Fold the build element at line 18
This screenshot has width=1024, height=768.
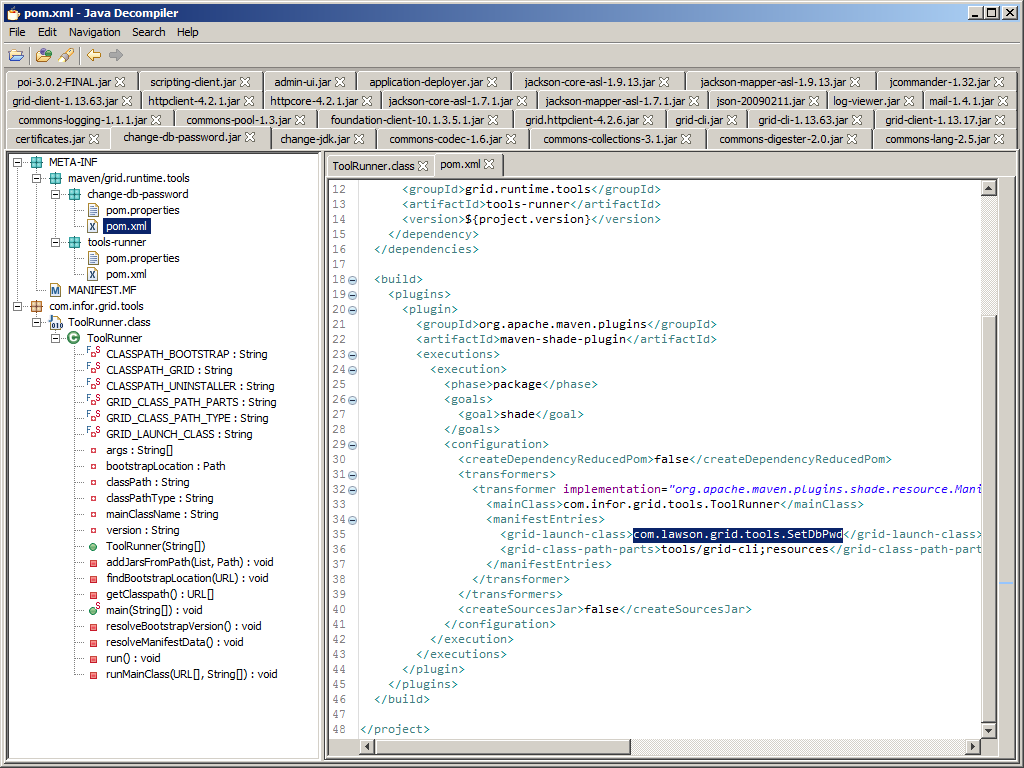click(x=352, y=280)
